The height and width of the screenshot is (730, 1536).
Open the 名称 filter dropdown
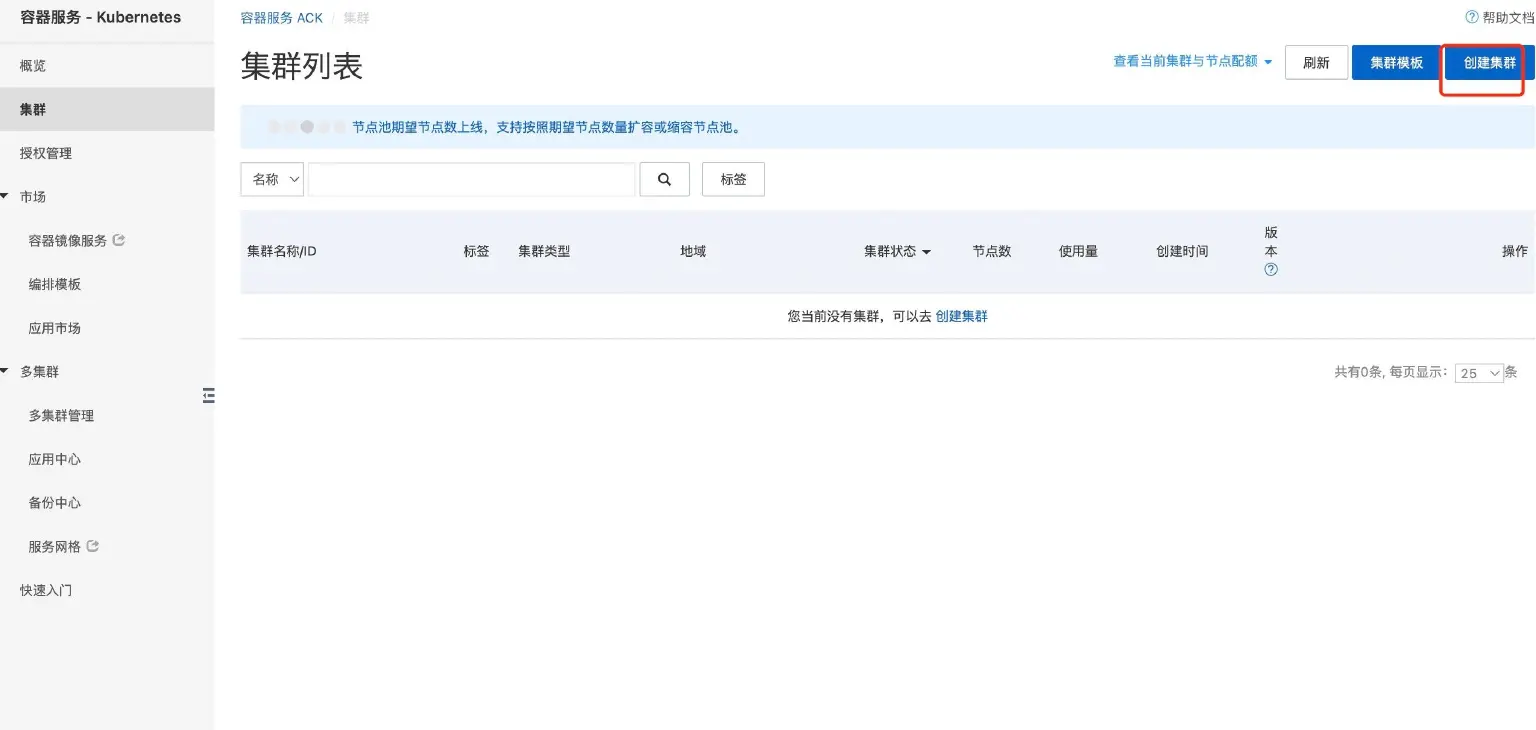pos(271,179)
